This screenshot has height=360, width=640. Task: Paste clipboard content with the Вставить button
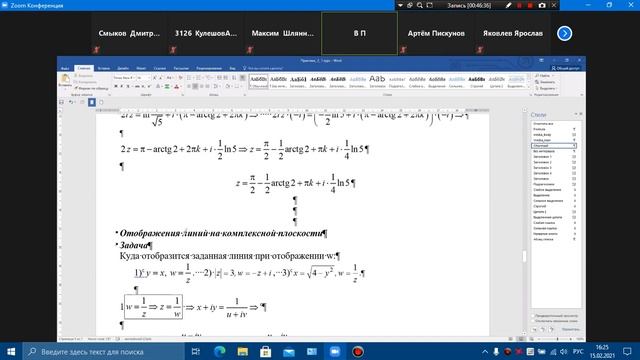65,80
